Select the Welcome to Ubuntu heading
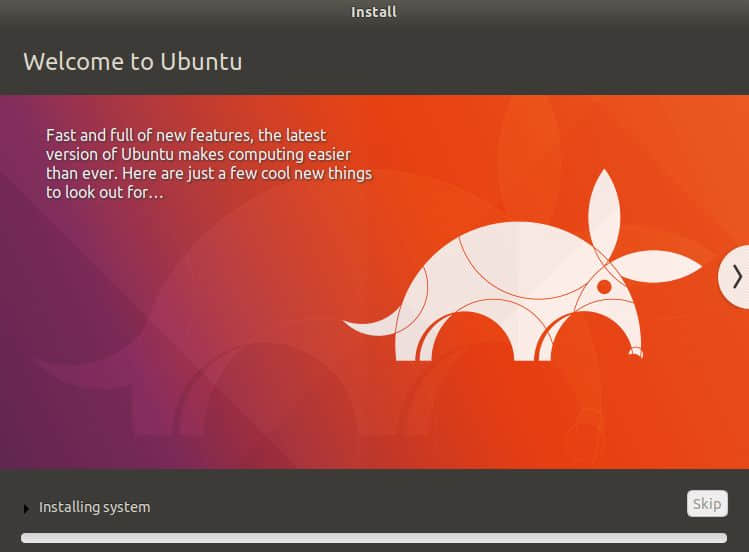This screenshot has height=552, width=749. [x=132, y=61]
